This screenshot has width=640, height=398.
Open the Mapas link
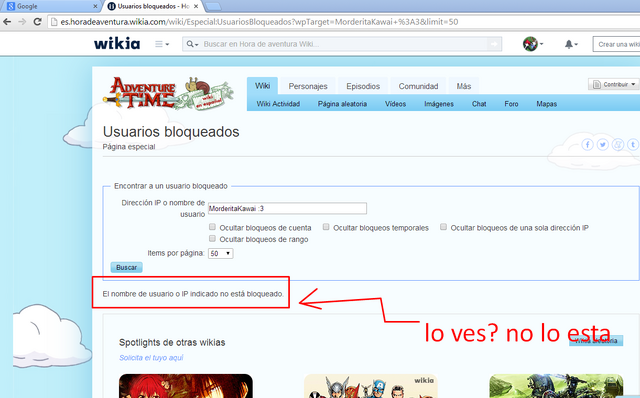point(547,104)
